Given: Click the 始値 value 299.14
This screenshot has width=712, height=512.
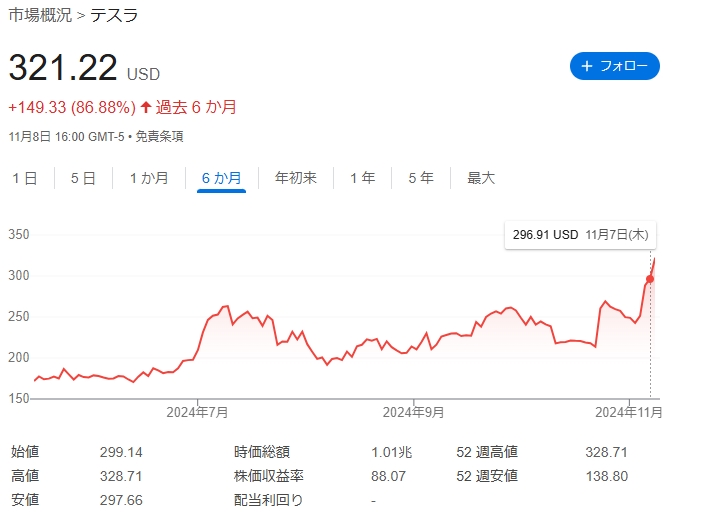Looking at the screenshot, I should (121, 452).
